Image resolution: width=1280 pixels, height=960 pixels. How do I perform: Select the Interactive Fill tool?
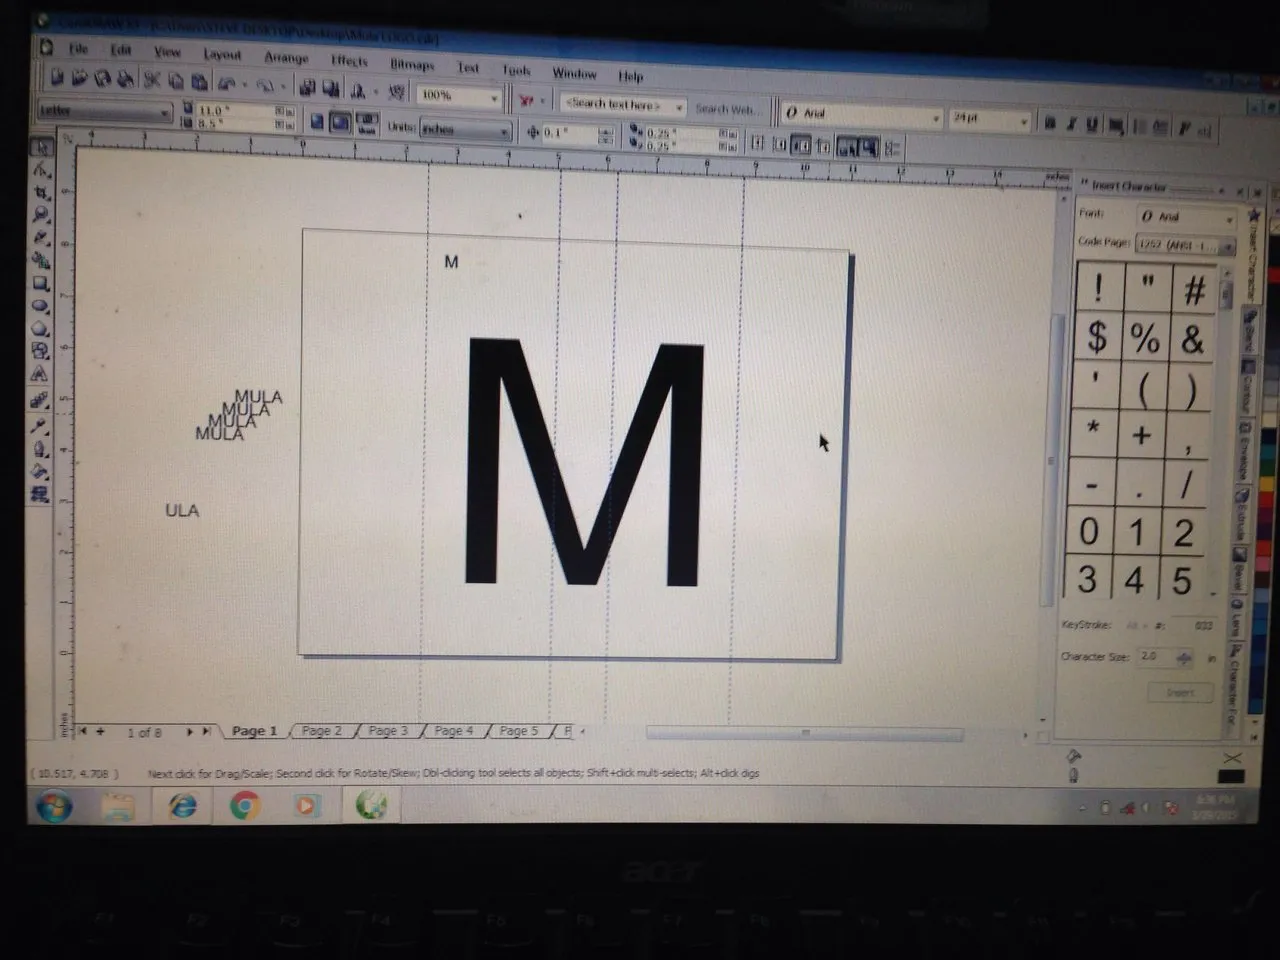[x=41, y=494]
